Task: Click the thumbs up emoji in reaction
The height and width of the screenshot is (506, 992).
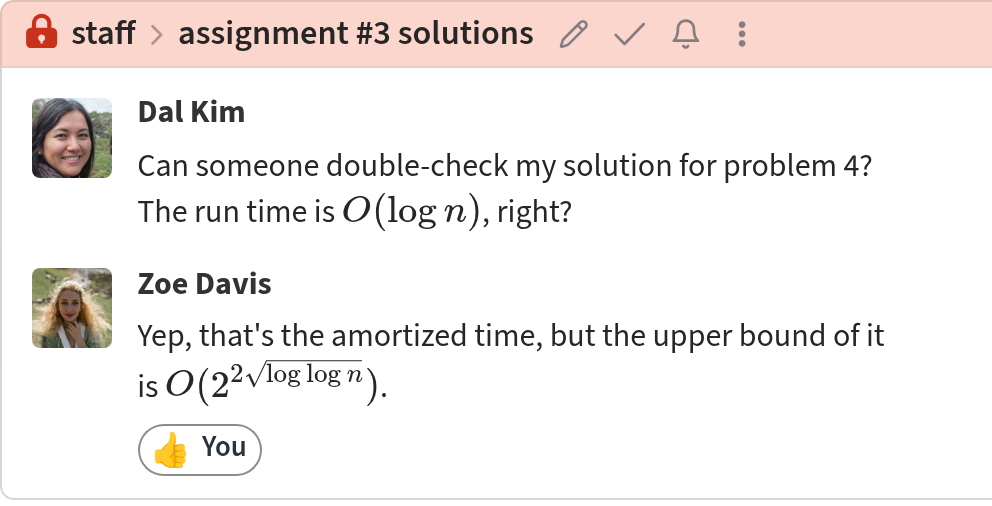Action: [x=170, y=450]
